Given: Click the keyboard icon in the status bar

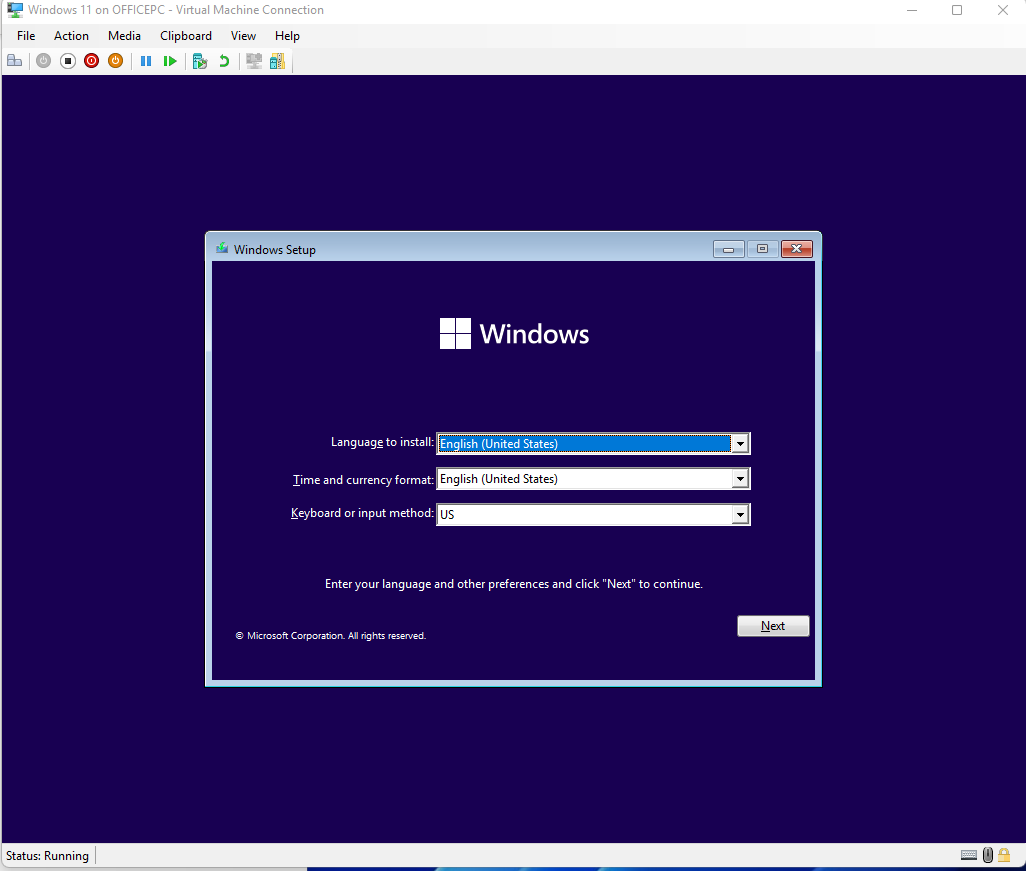Looking at the screenshot, I should [968, 855].
